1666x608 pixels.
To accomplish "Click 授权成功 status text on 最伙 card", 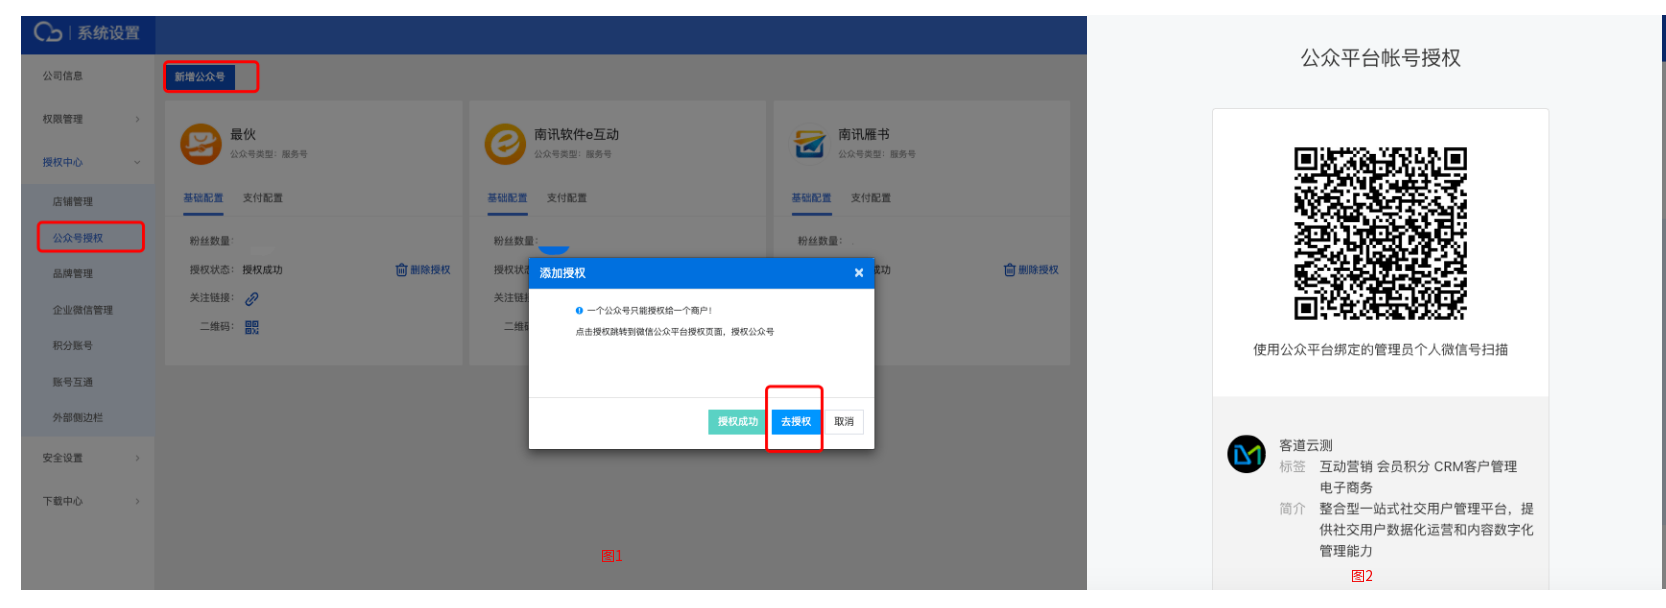I will point(262,270).
